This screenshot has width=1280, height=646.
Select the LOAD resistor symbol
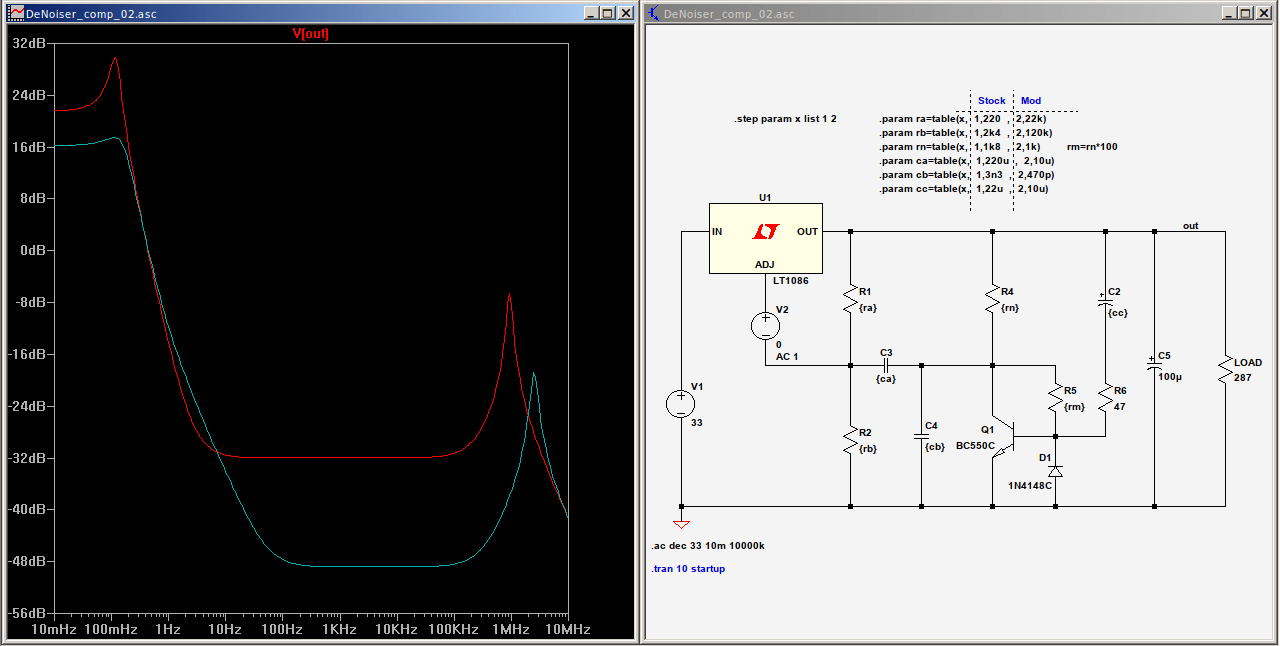1224,370
